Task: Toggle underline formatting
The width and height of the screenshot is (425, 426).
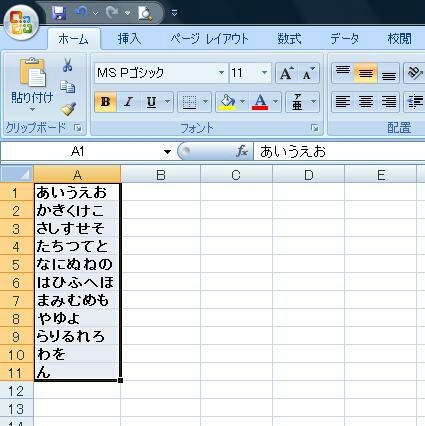Action: (151, 102)
